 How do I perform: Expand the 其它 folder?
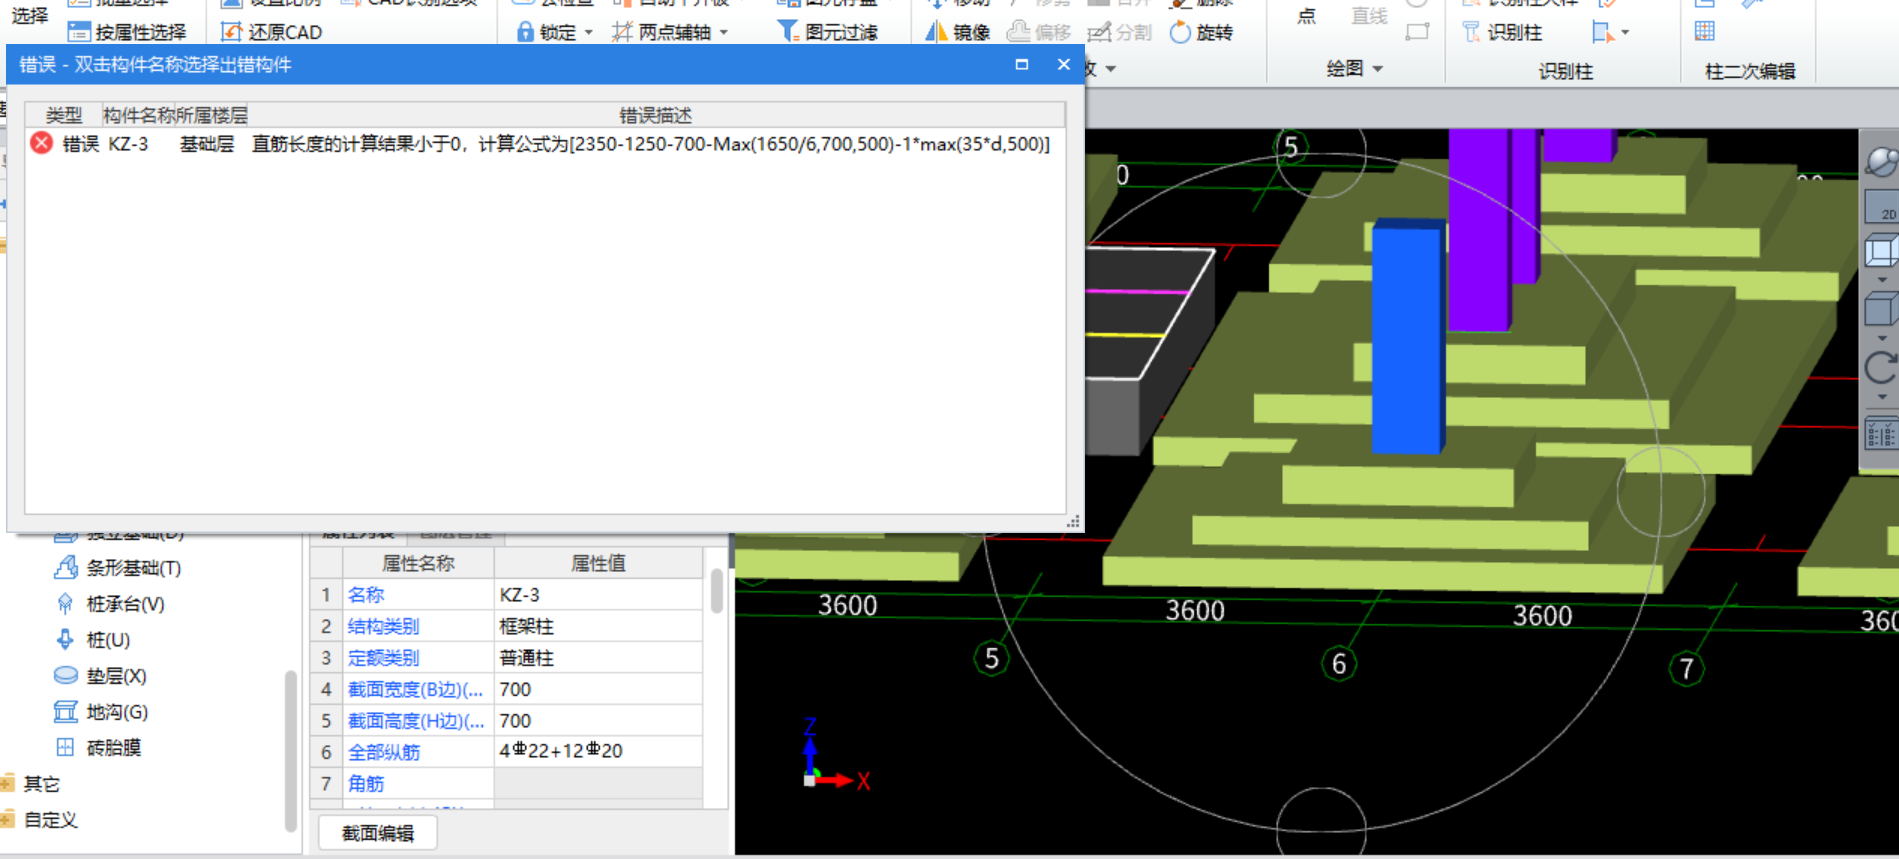click(x=8, y=783)
